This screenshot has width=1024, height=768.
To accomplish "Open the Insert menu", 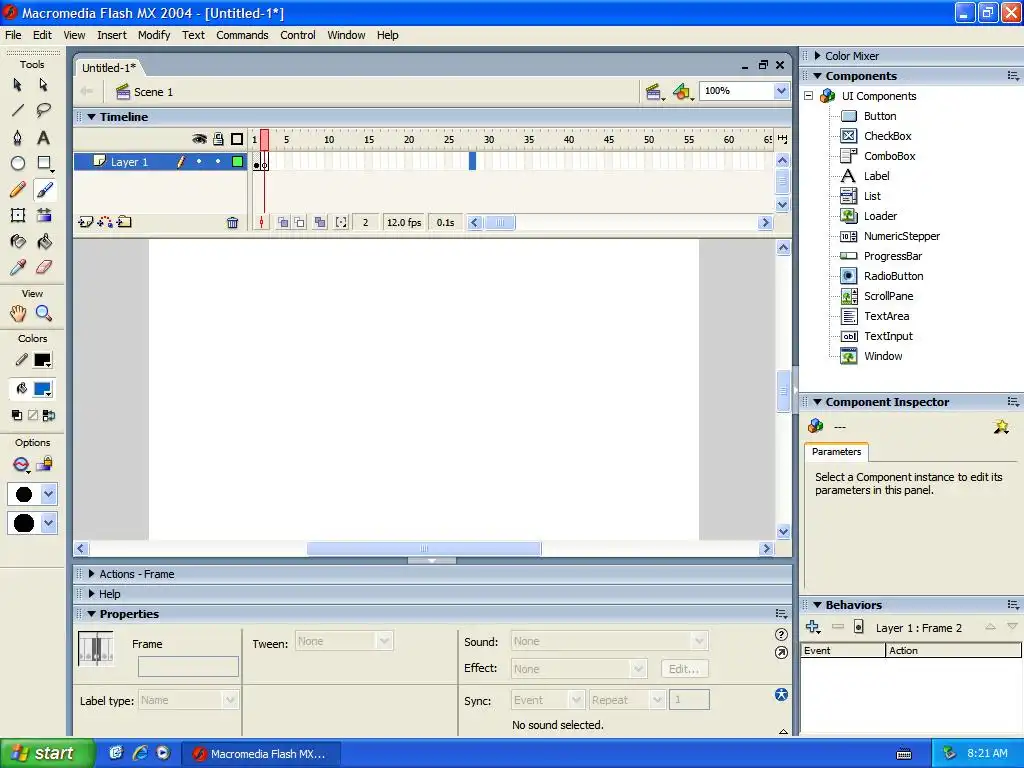I will [112, 35].
